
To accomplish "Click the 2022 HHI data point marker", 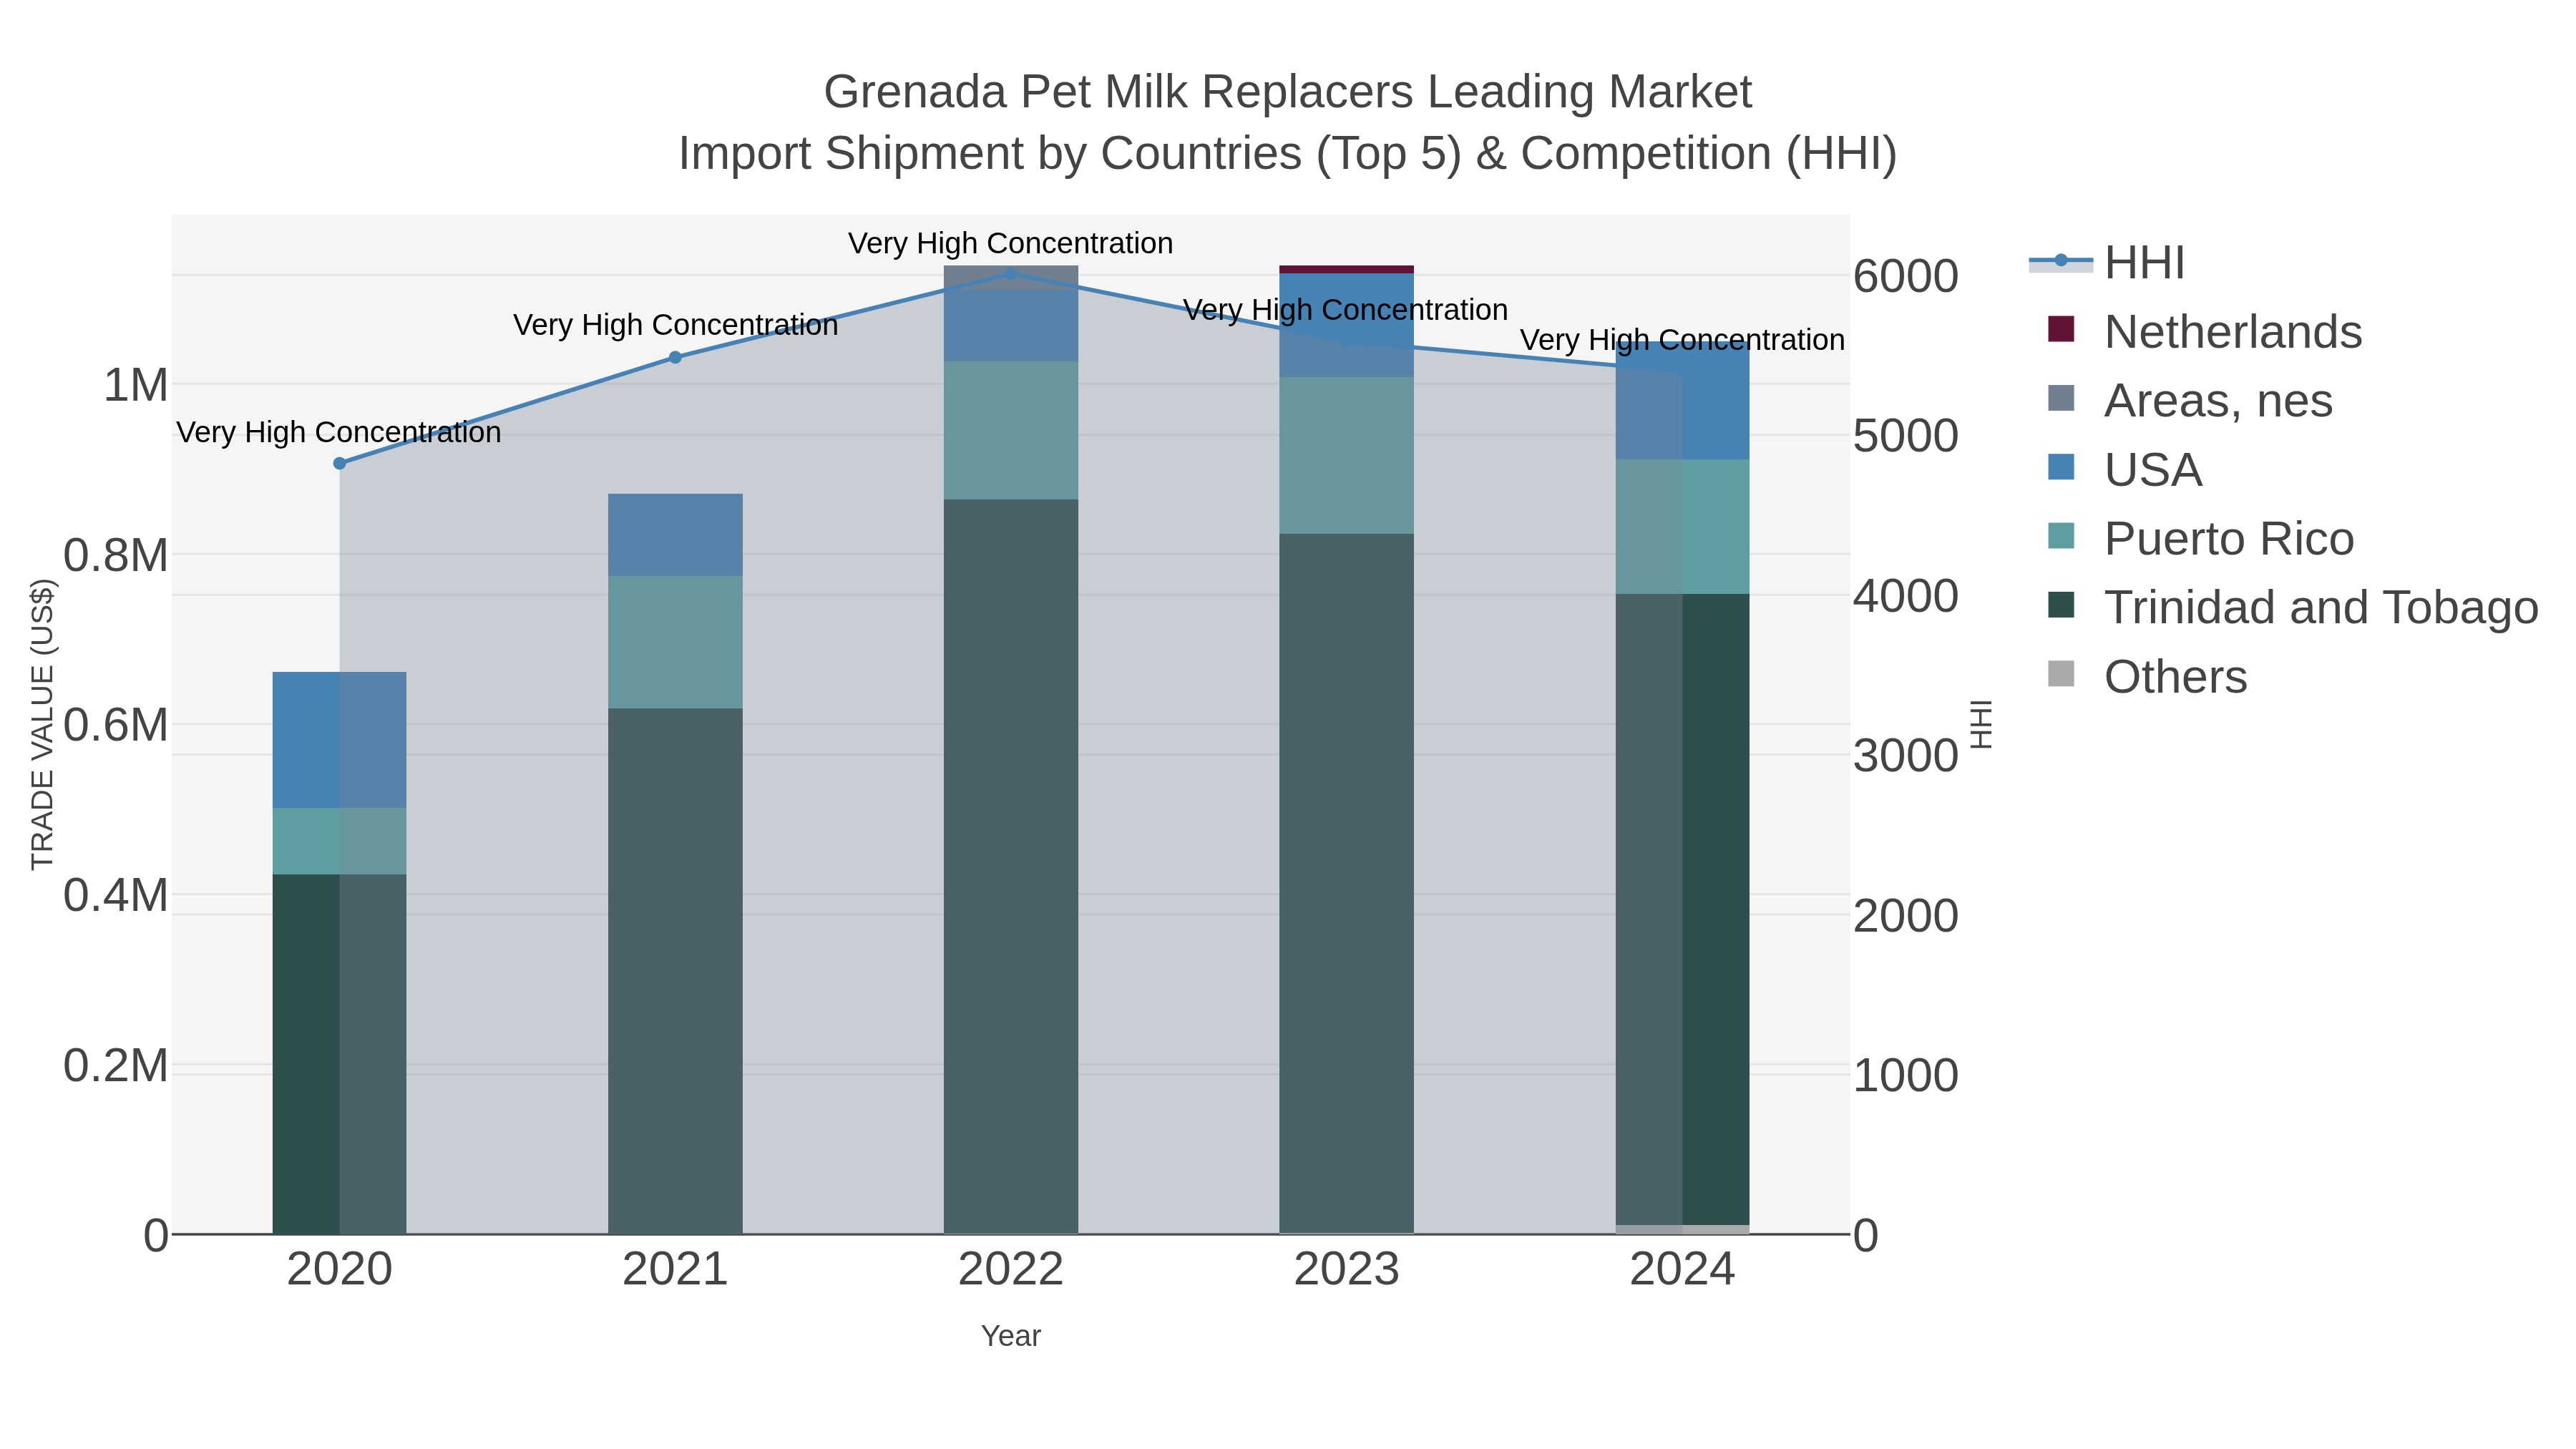I will [1011, 273].
